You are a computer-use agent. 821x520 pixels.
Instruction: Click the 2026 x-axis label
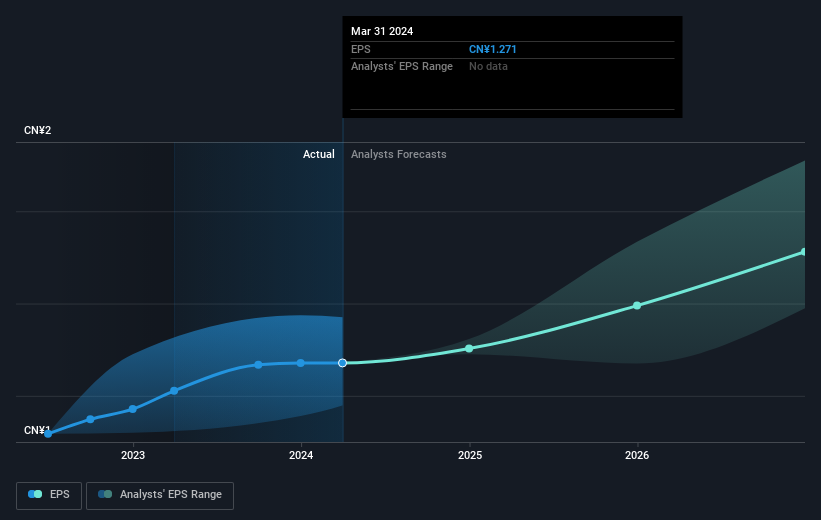[637, 455]
